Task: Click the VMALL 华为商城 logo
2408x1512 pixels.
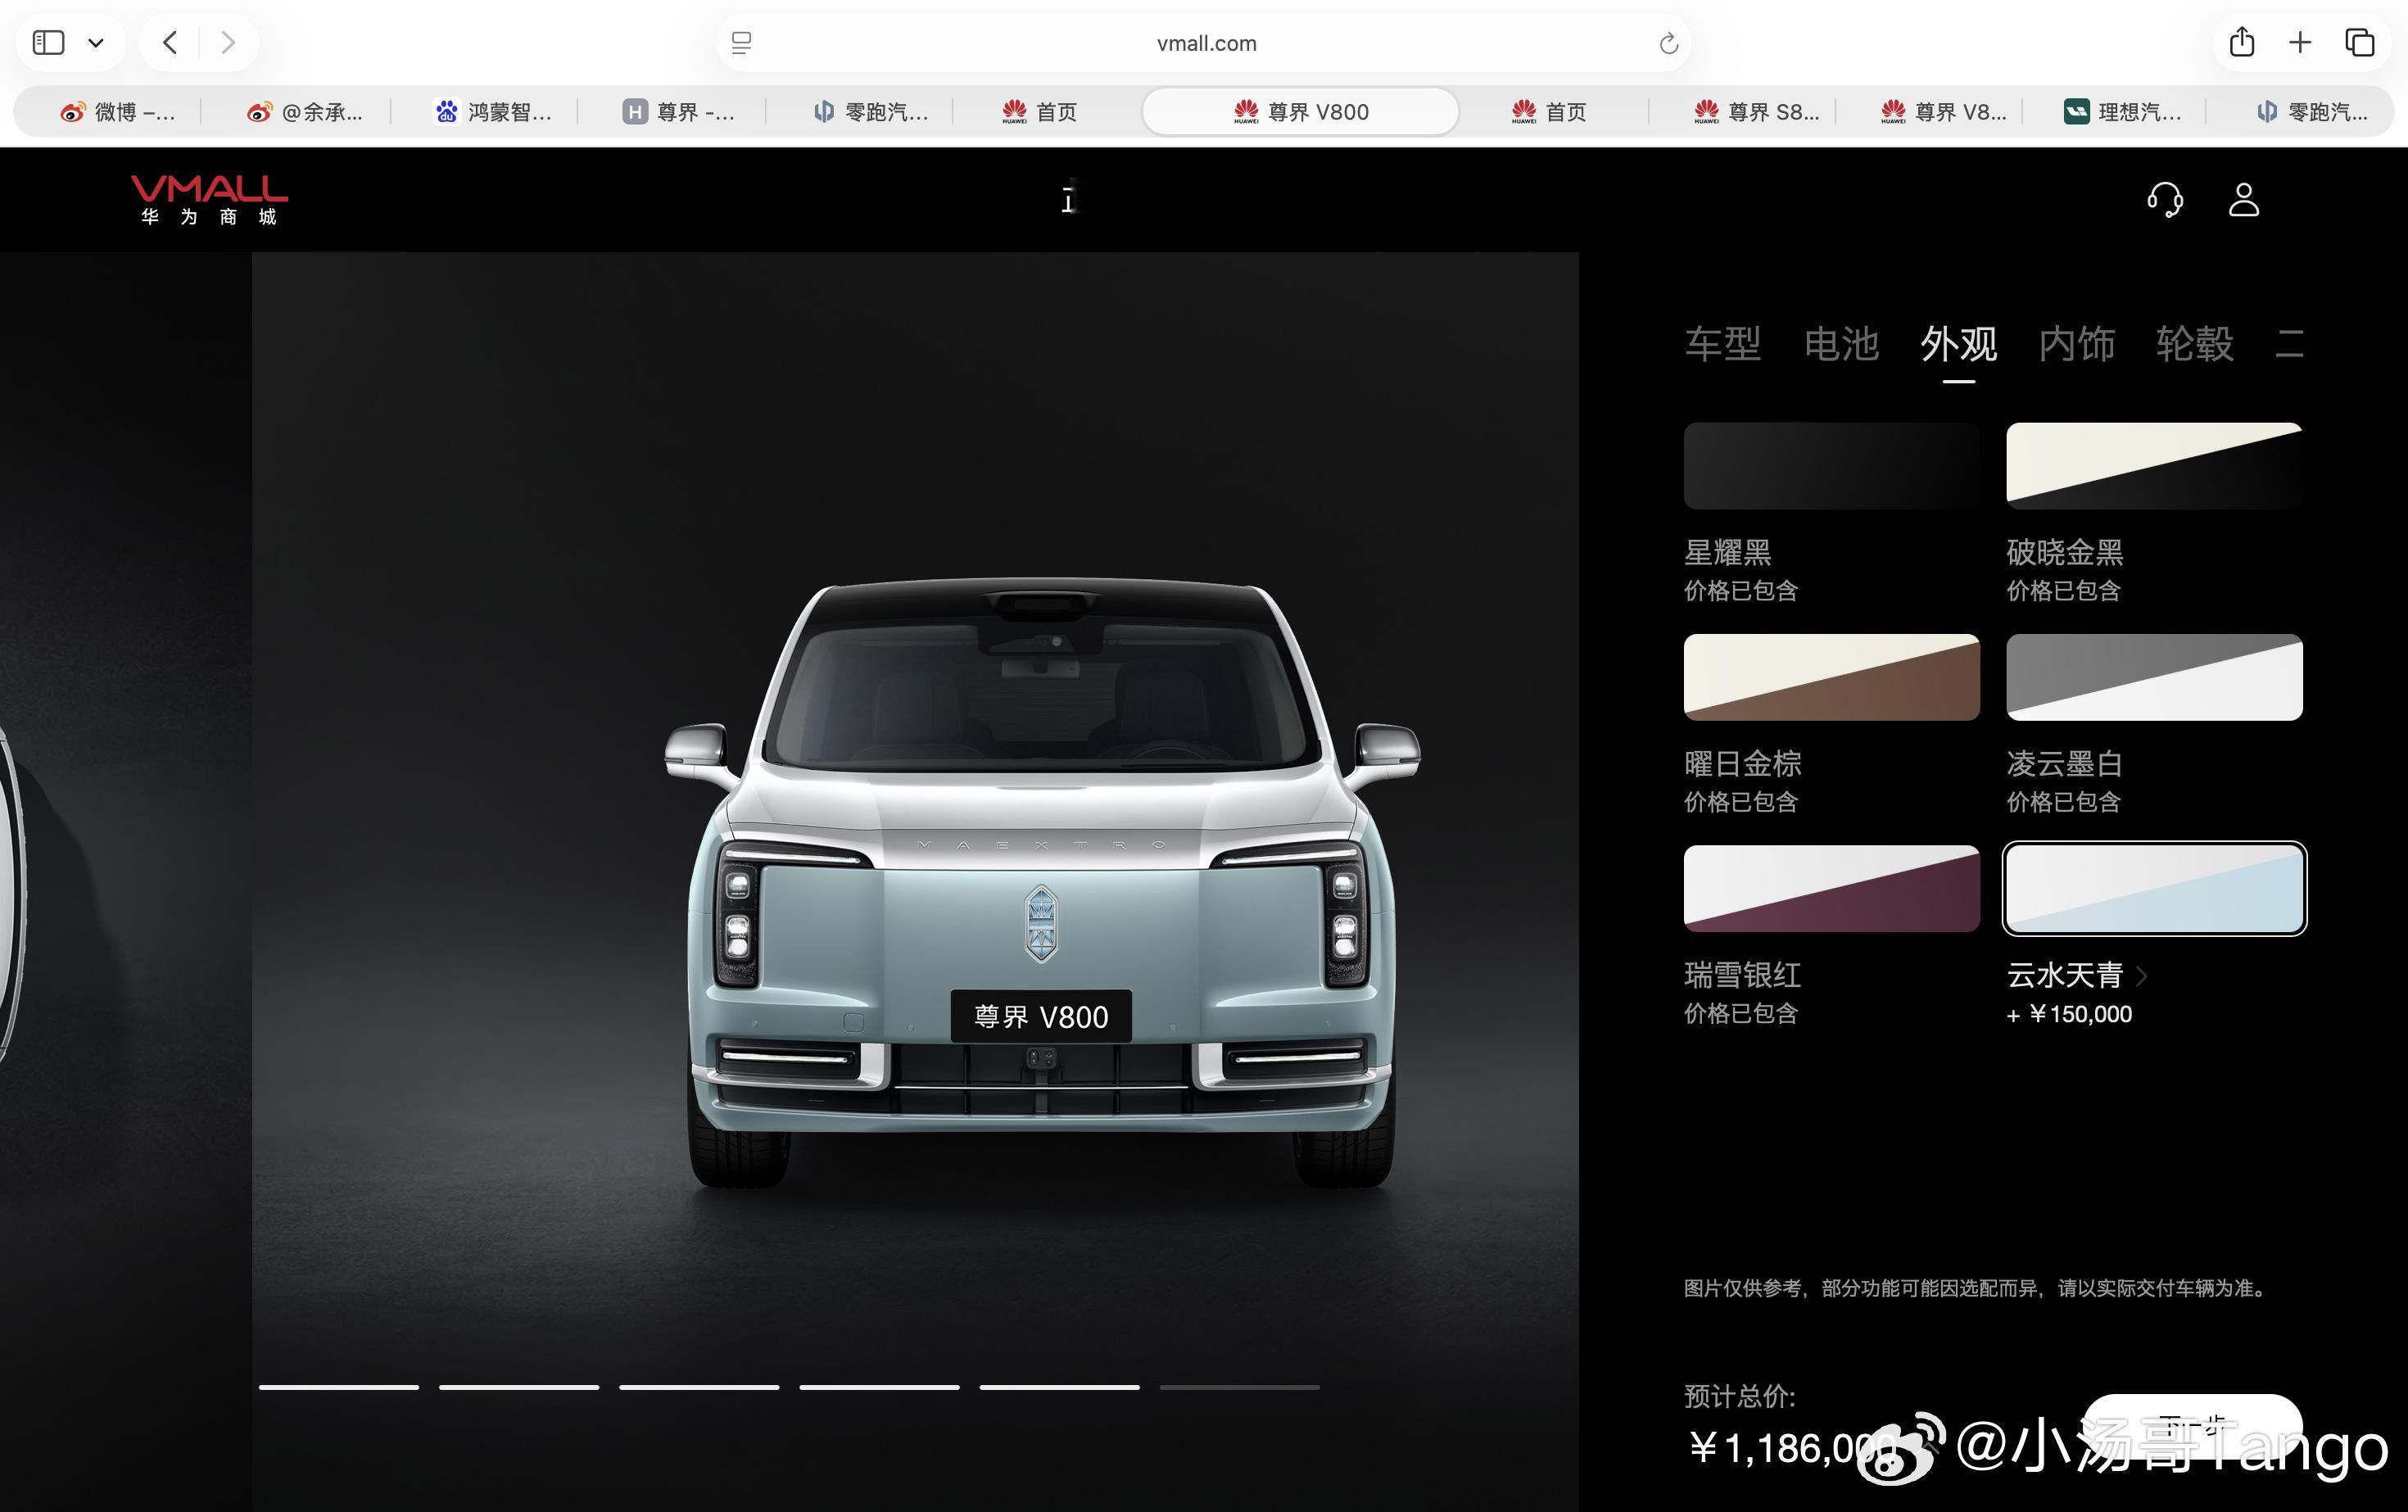Action: tap(209, 200)
